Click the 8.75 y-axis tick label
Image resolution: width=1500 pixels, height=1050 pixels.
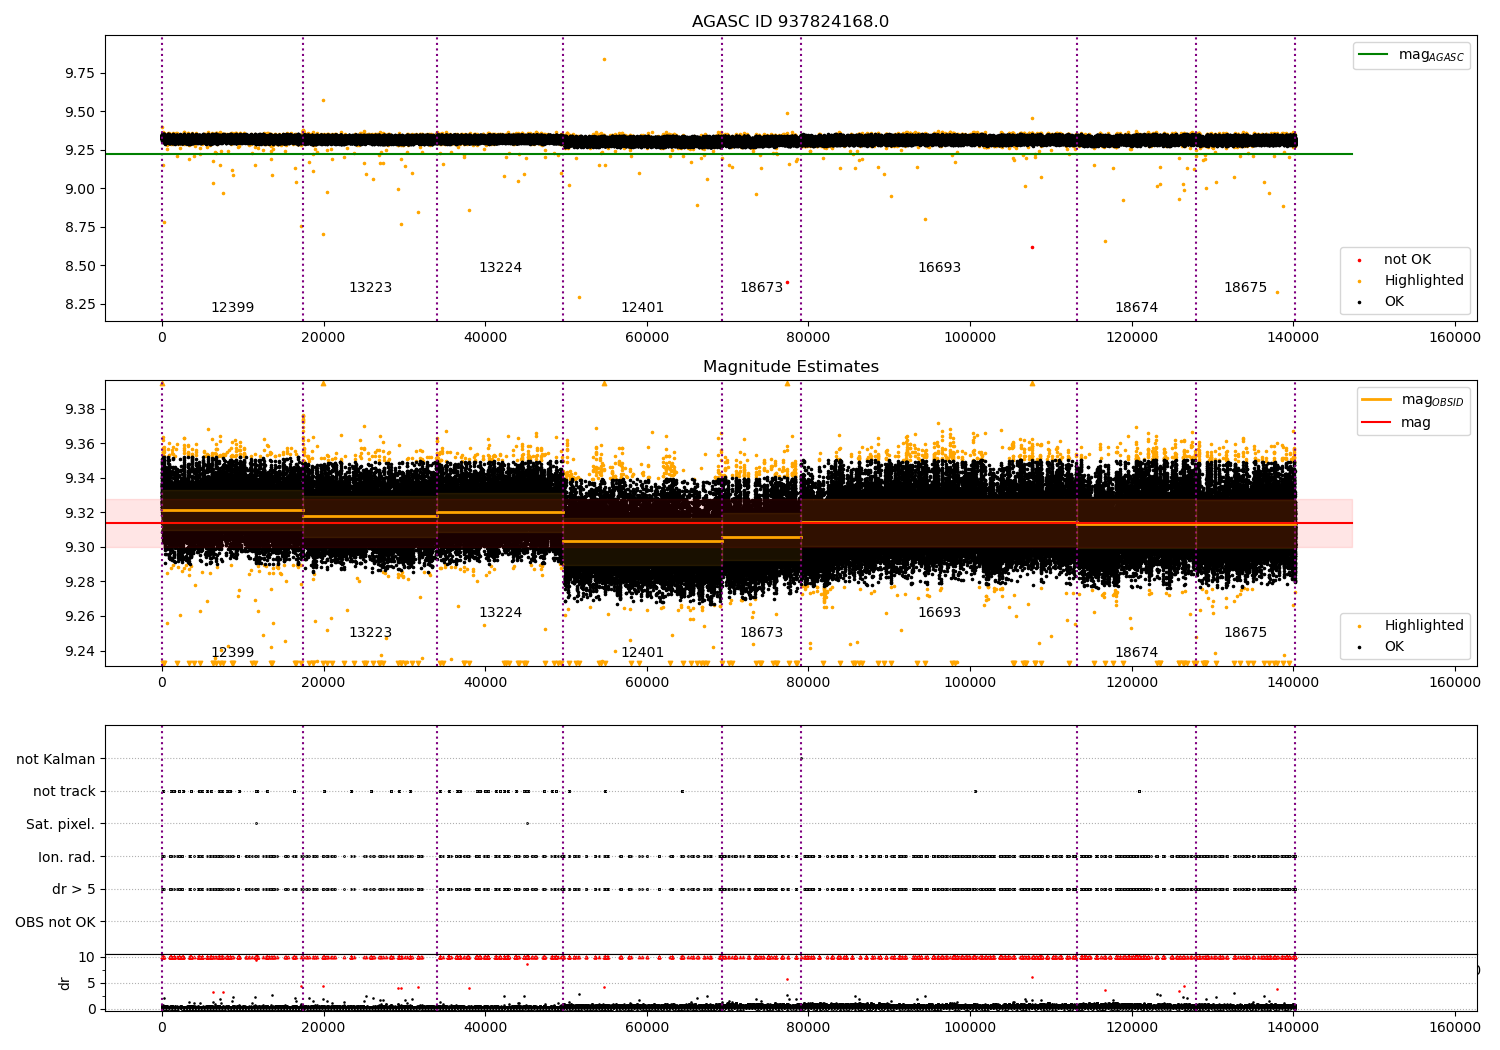pyautogui.click(x=80, y=227)
